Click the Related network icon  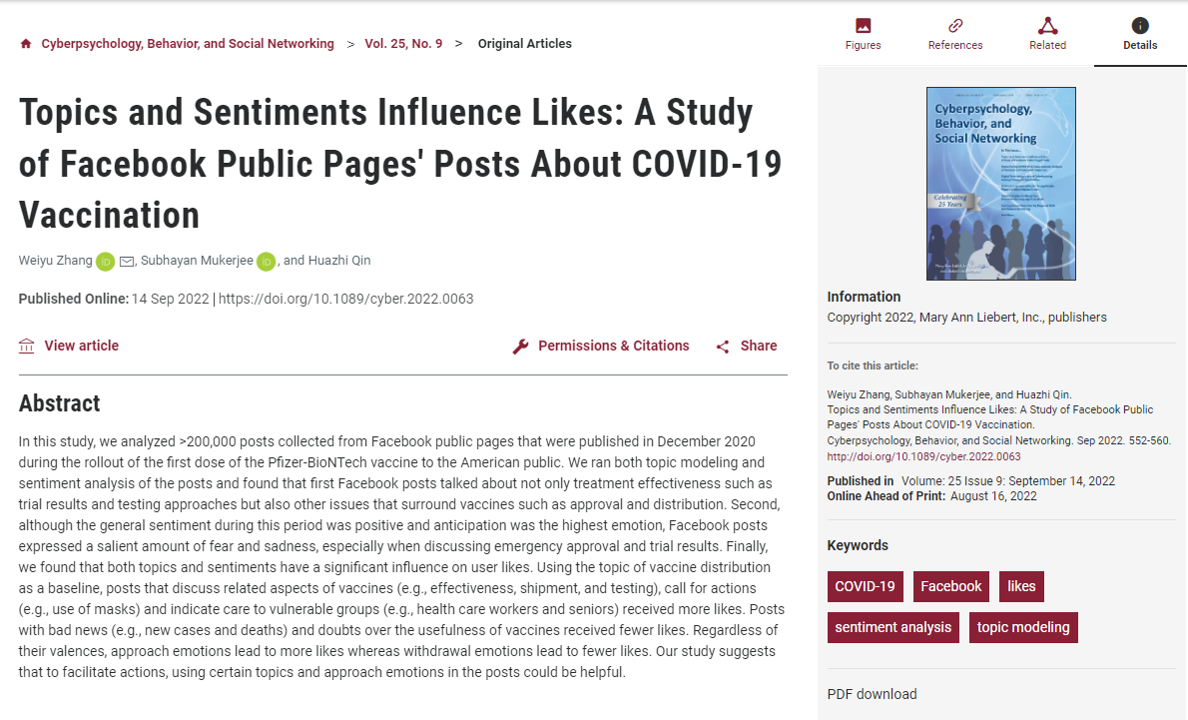1048,26
